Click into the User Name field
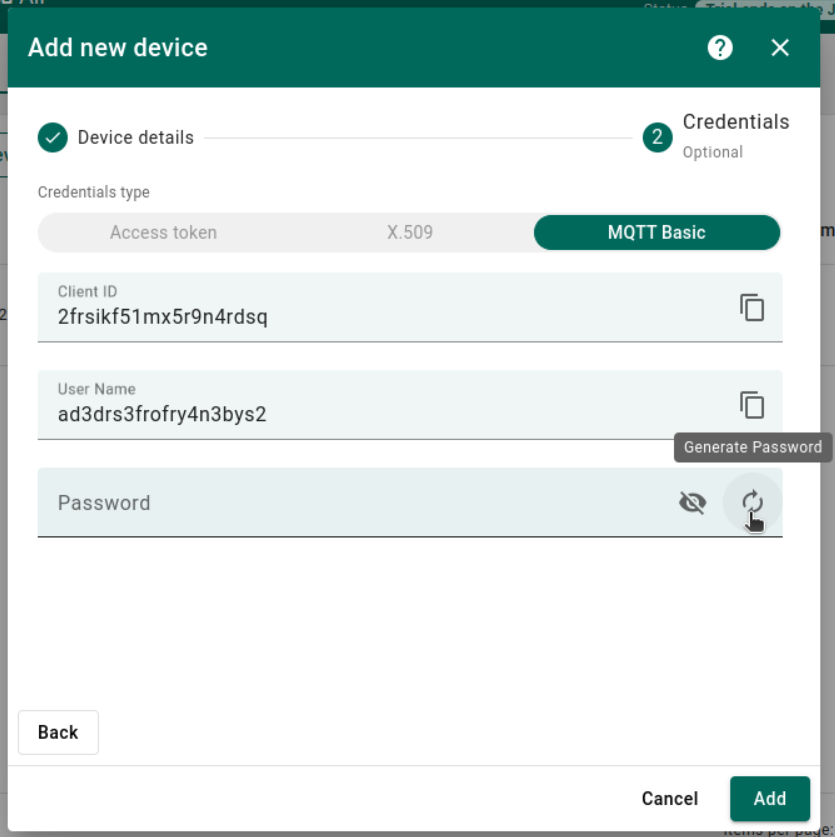Viewport: 835px width, 837px height. 380,414
